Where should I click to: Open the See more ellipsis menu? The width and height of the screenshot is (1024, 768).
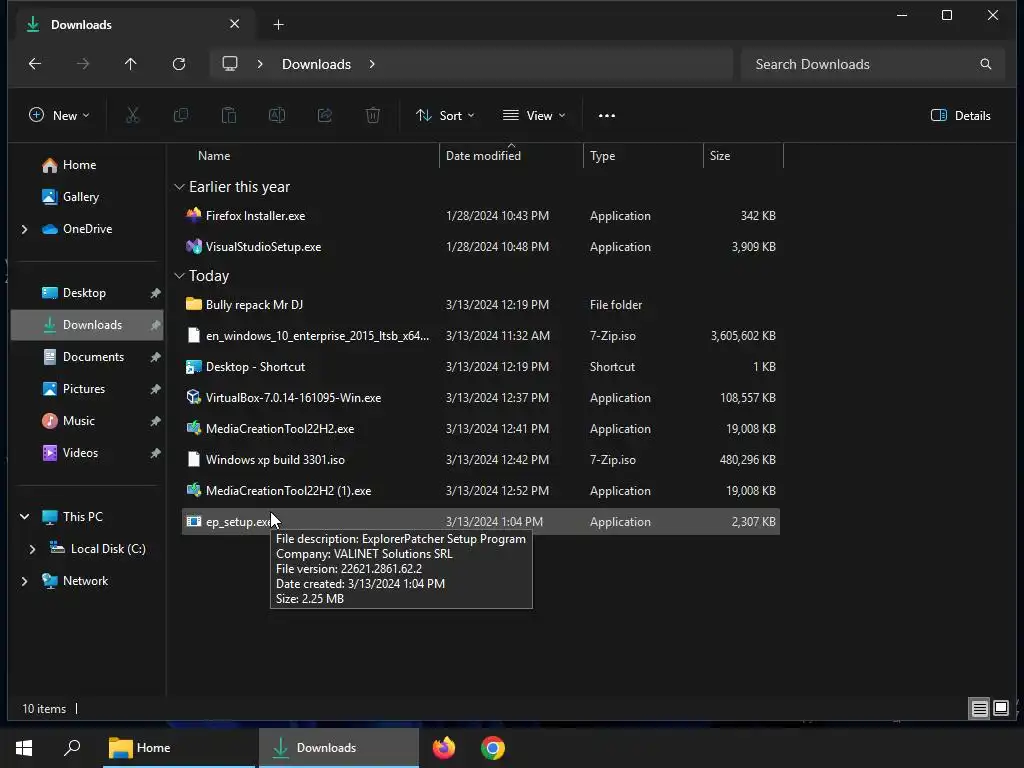coord(607,116)
